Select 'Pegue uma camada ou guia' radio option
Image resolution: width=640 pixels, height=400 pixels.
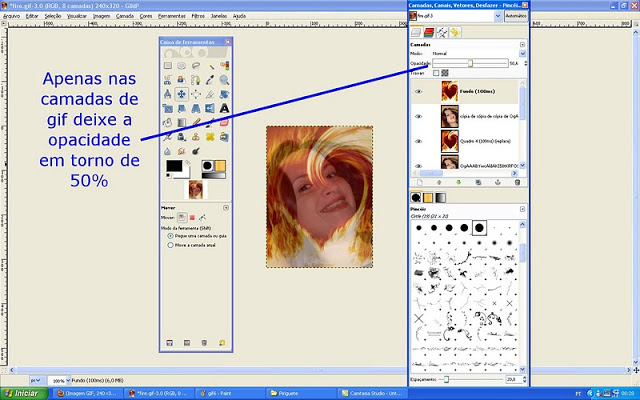point(169,235)
